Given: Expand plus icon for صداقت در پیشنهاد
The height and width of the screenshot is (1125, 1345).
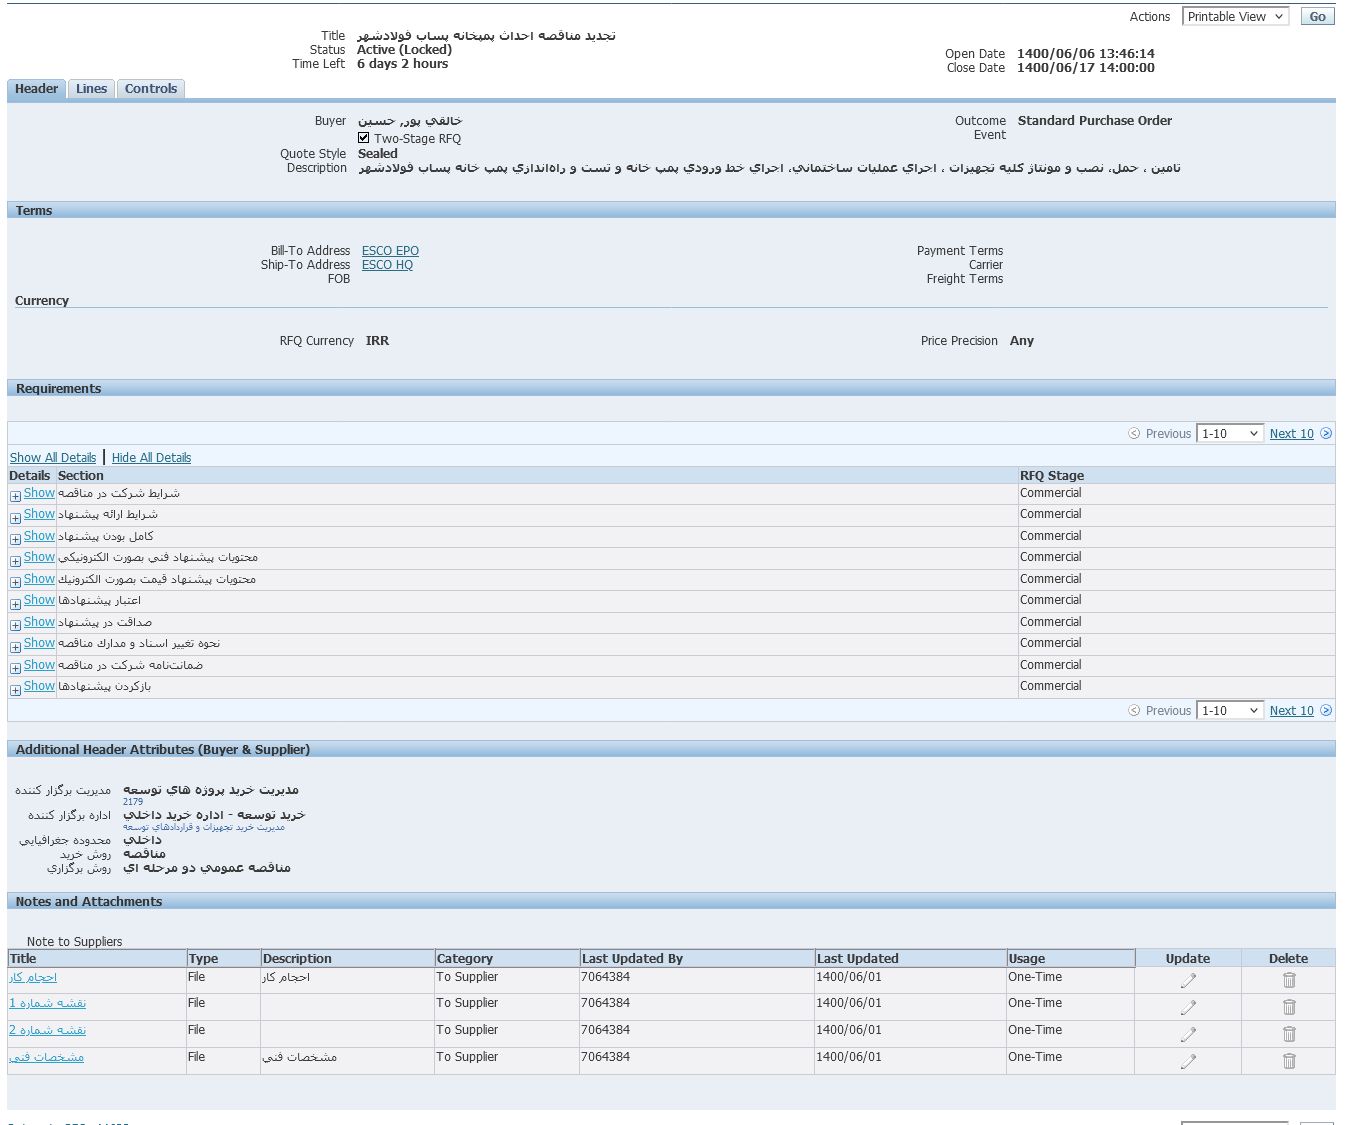Looking at the screenshot, I should (x=15, y=625).
